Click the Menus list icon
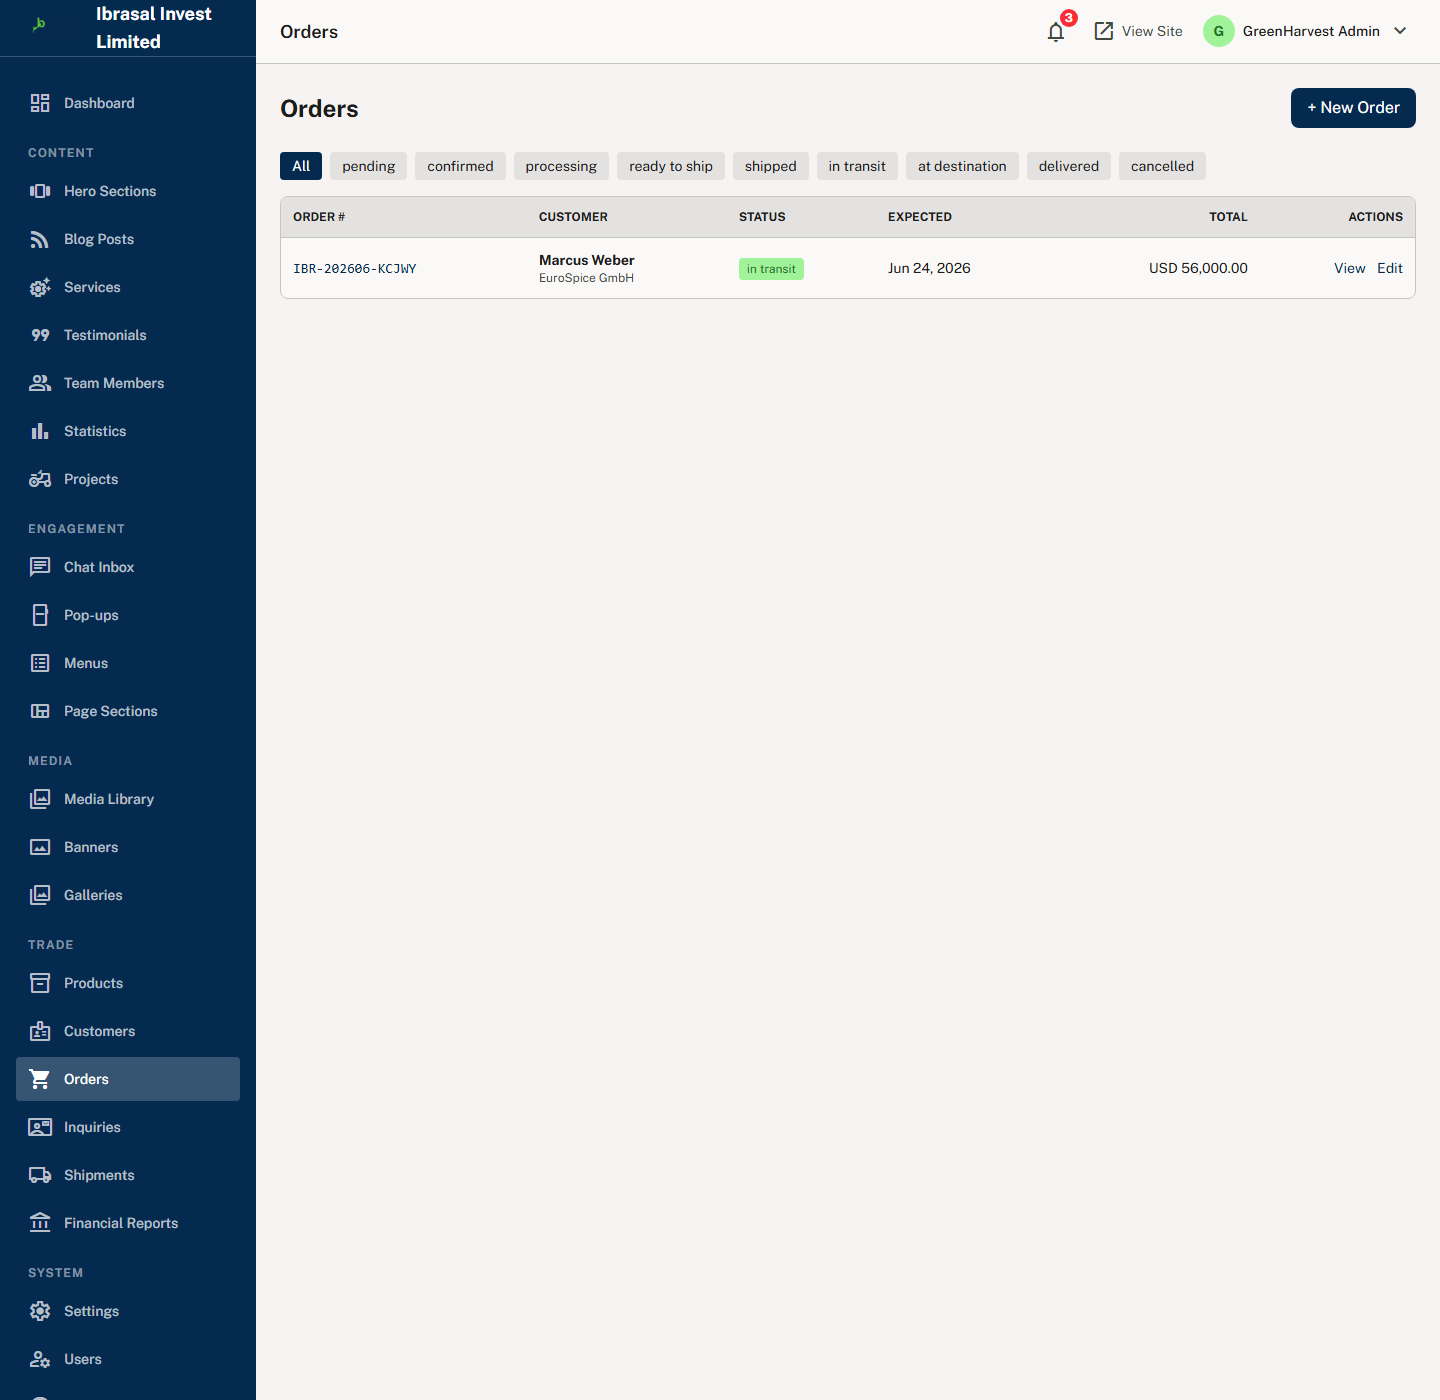This screenshot has width=1440, height=1400. pos(40,663)
